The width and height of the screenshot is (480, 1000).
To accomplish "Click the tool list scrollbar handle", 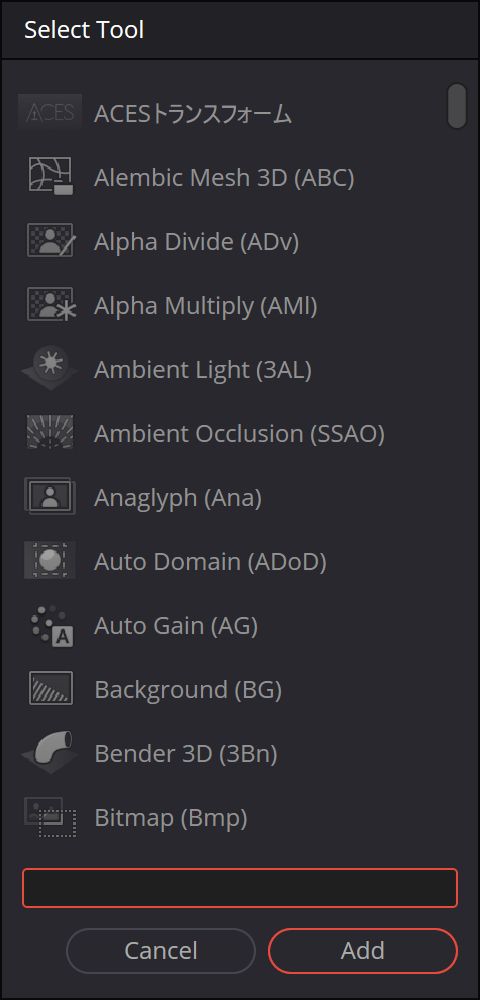I will coord(457,105).
